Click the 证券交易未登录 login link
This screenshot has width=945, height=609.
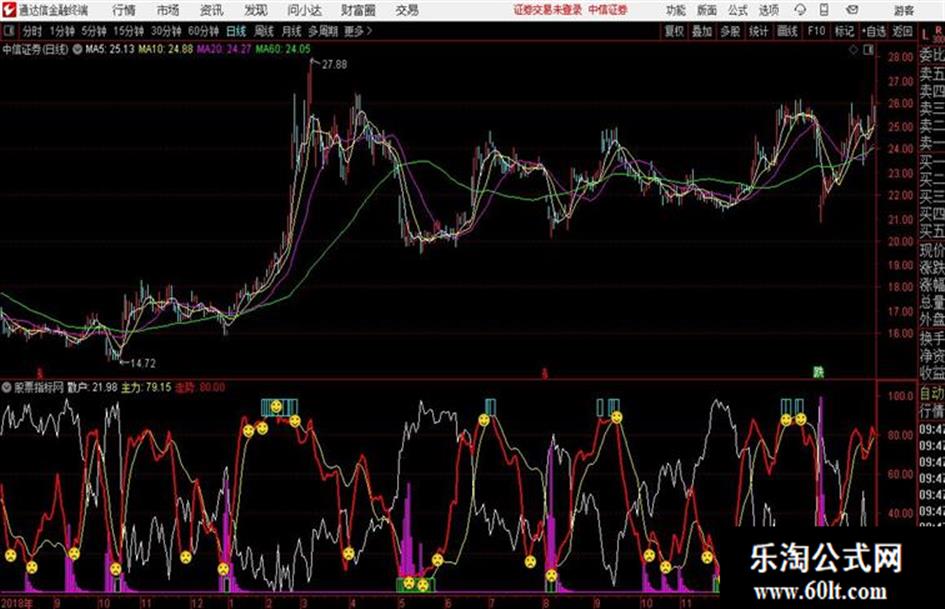tap(548, 10)
